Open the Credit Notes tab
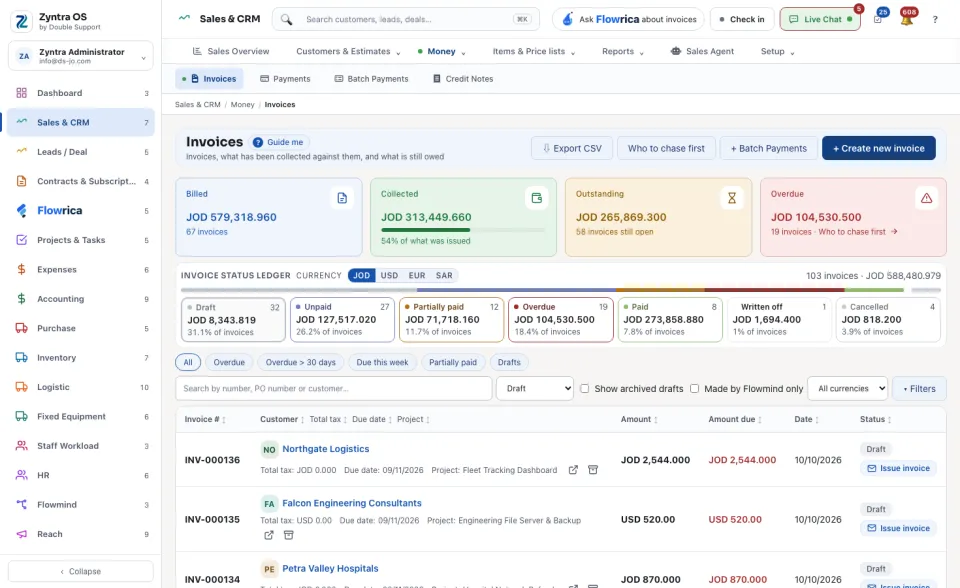Viewport: 960px width, 588px height. click(463, 79)
